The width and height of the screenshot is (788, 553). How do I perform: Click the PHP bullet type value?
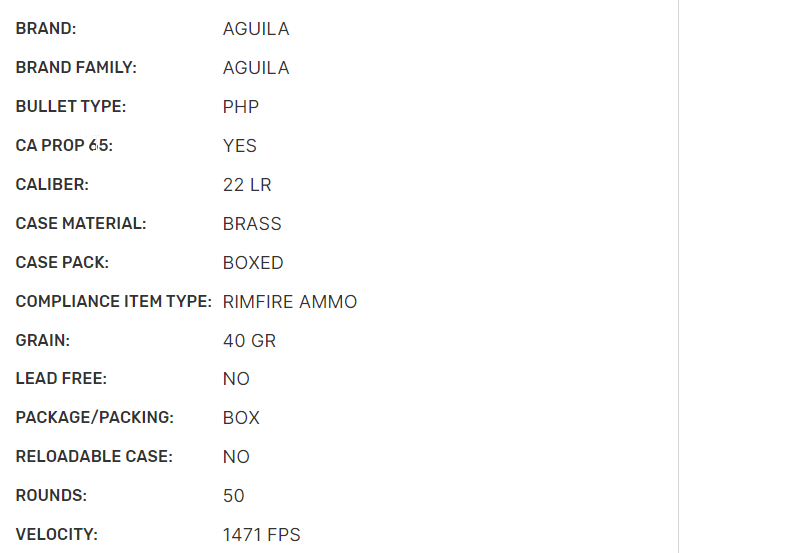[241, 107]
